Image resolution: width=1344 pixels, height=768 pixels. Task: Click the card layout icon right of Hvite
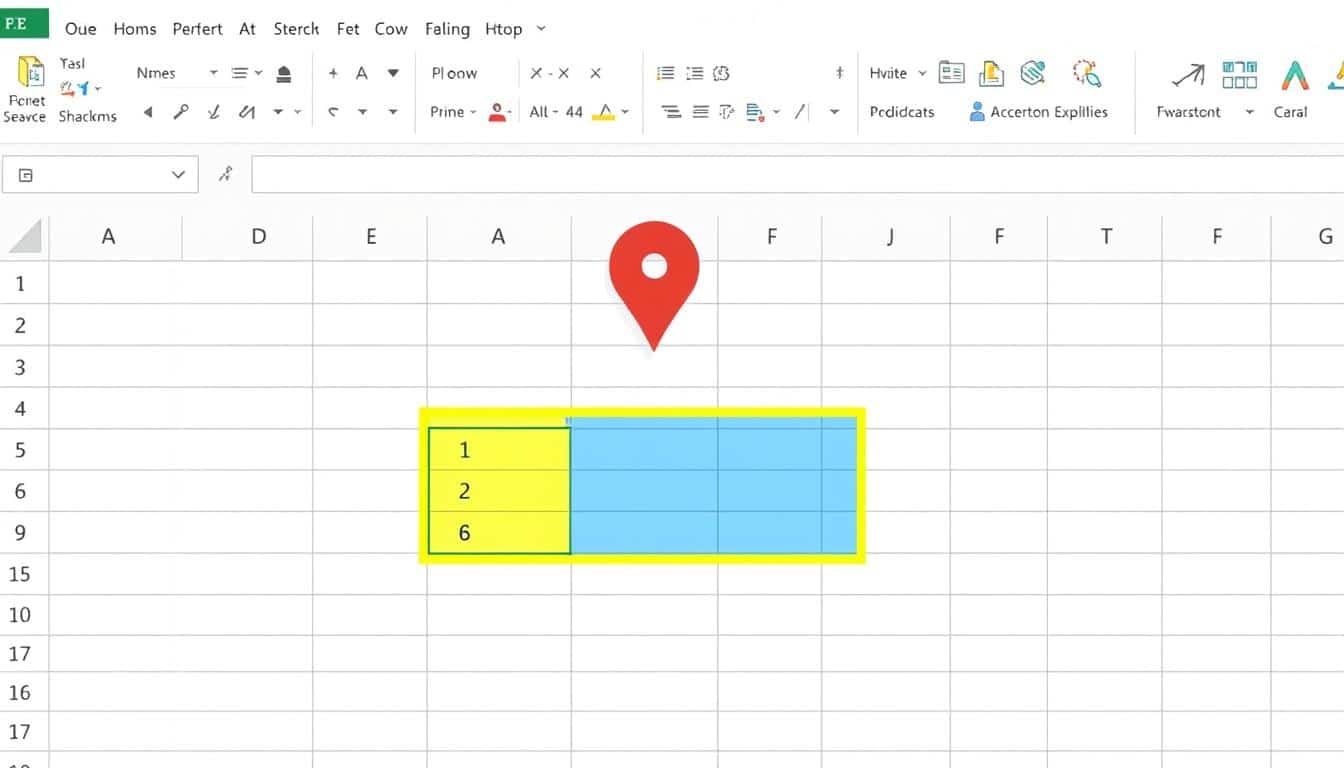952,73
